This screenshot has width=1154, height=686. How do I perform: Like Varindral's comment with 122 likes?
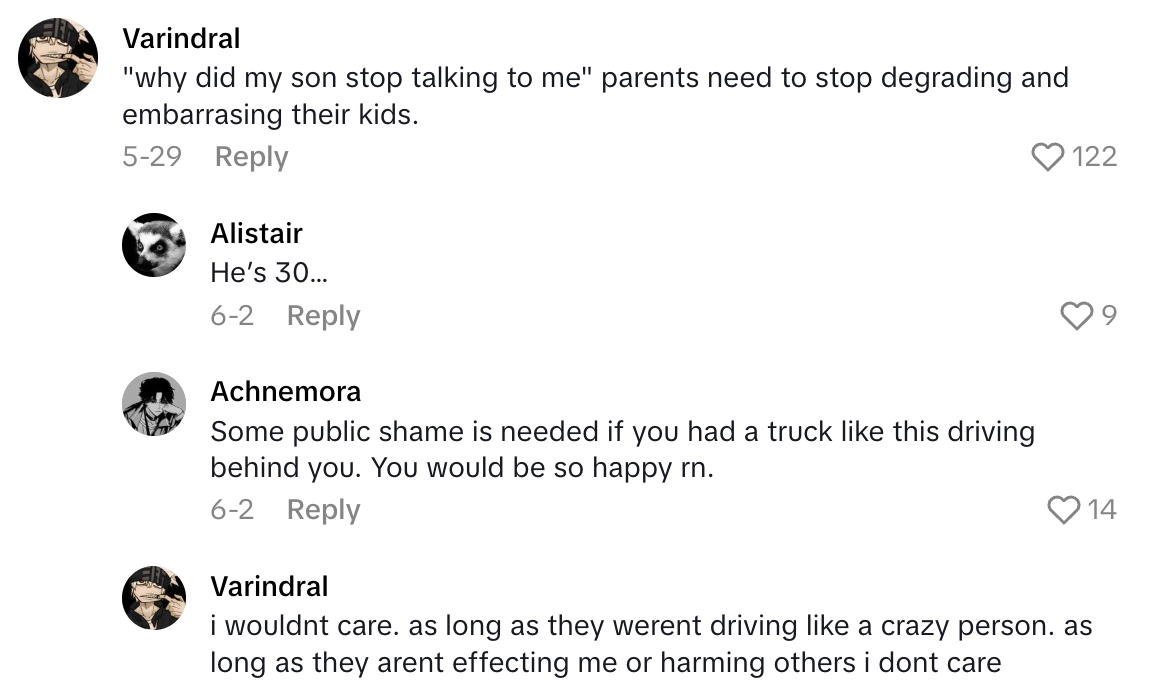(x=1047, y=157)
